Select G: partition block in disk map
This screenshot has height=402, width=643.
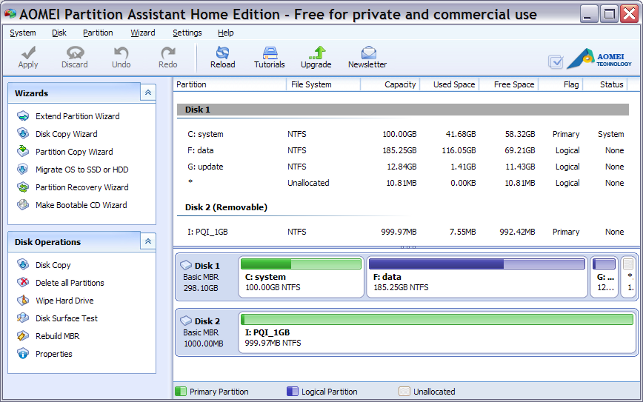pos(604,276)
